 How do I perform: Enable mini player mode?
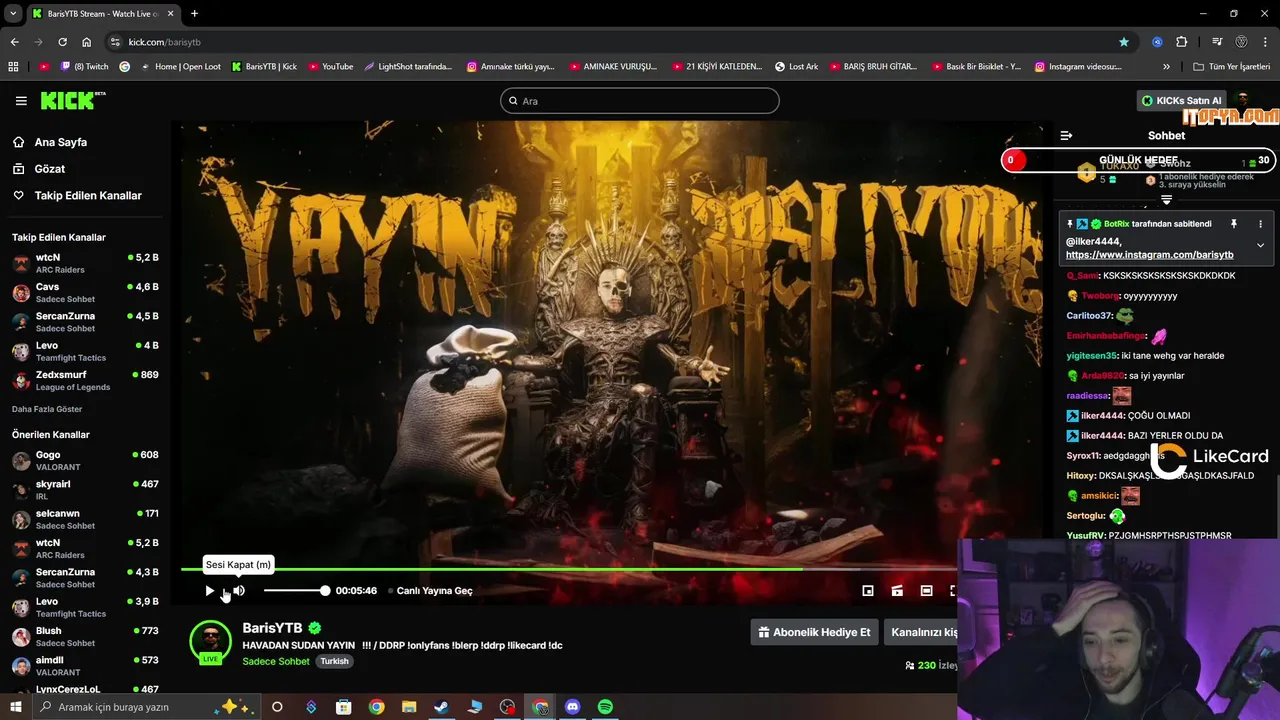click(868, 591)
